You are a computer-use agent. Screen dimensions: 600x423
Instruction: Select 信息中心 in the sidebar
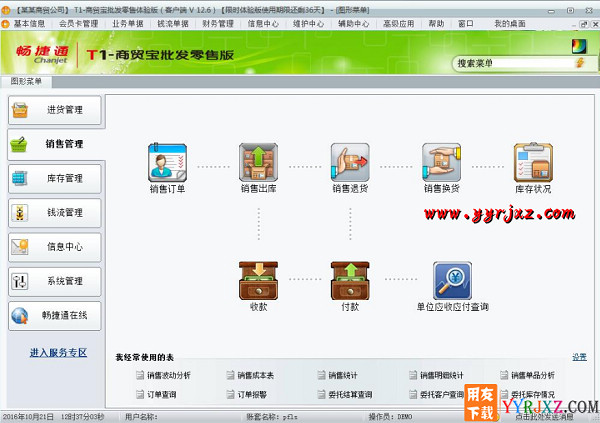(x=55, y=247)
